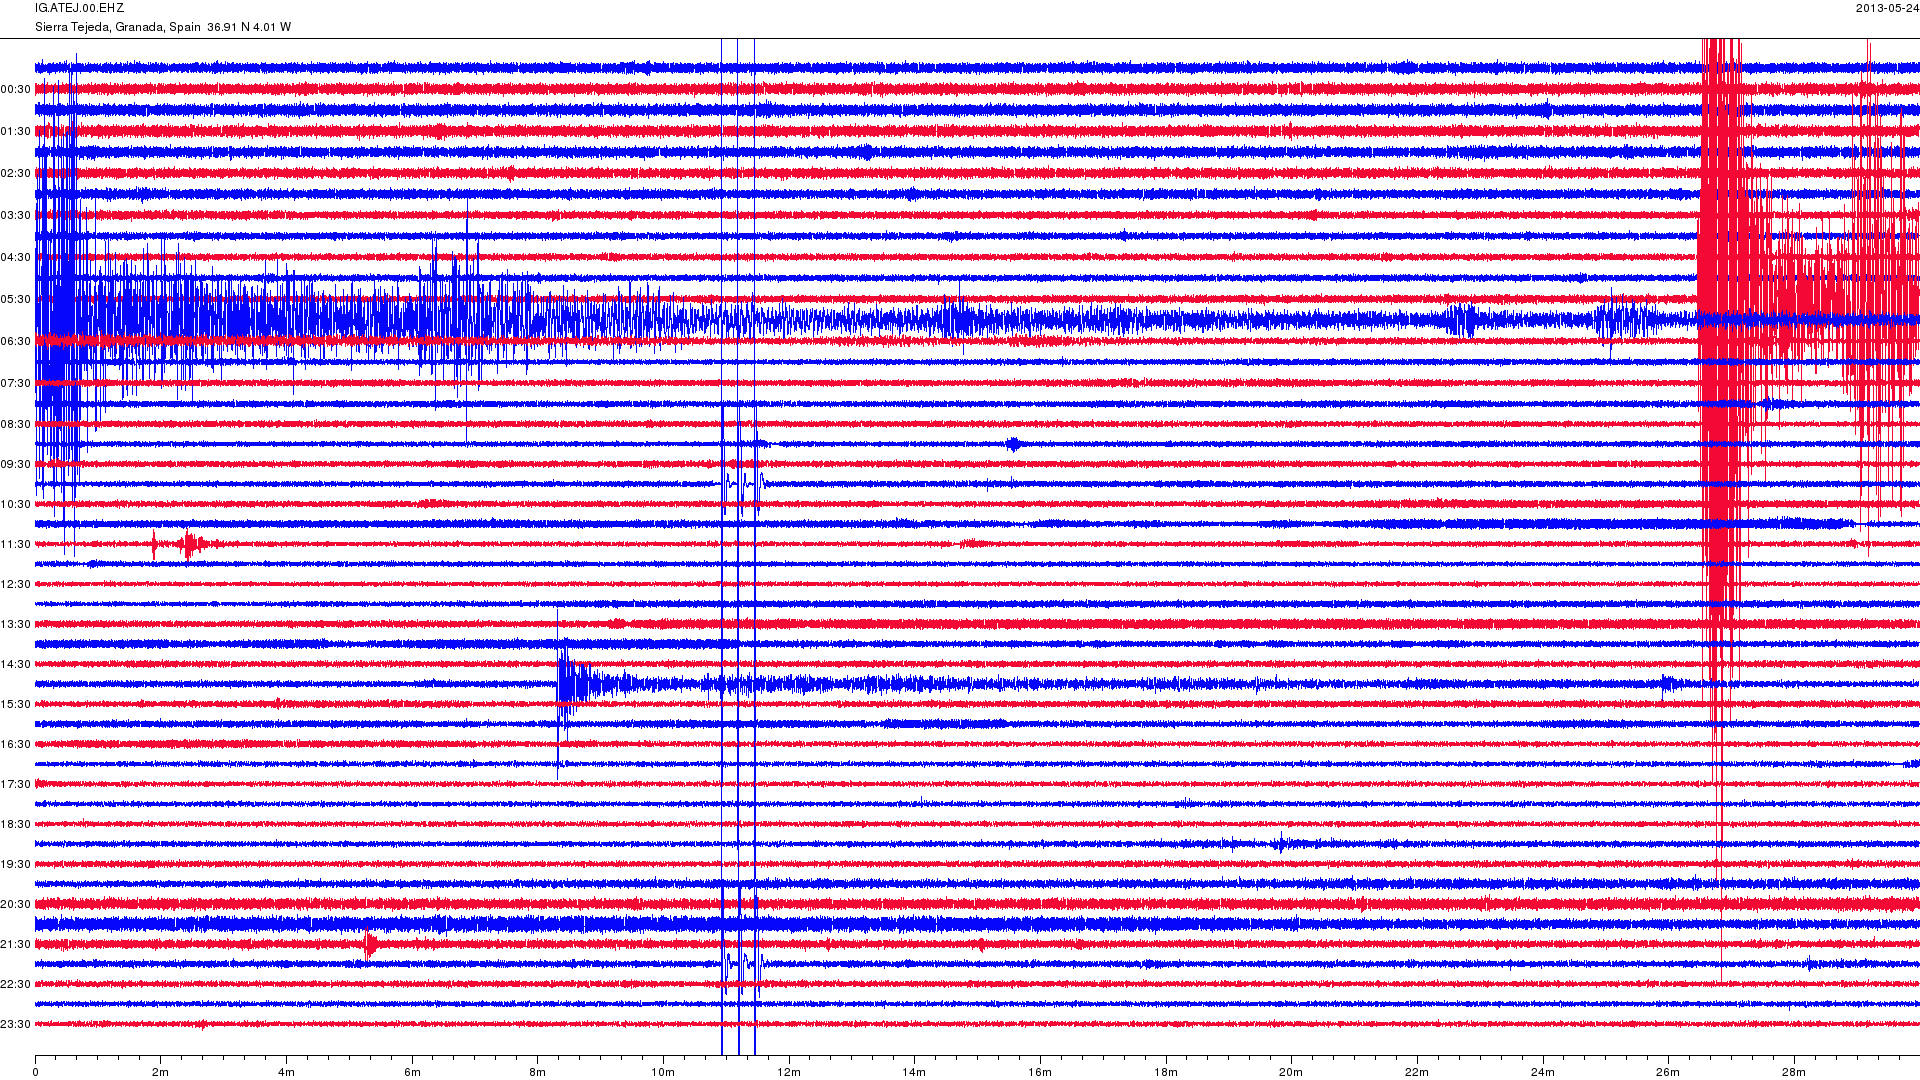Click the small red burst on 21:30 trace
This screenshot has width=1920, height=1080.
point(371,945)
